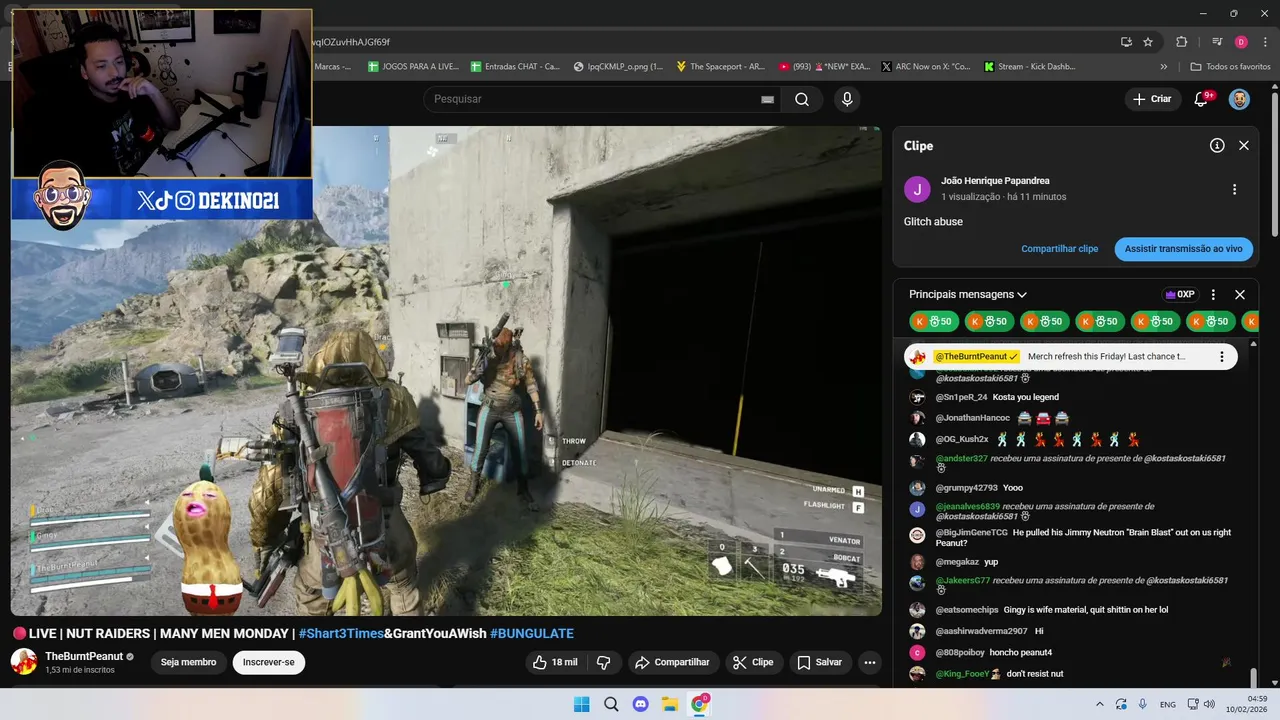Viewport: 1280px width, 720px height.
Task: Click Clipe scissors button under video
Action: click(752, 662)
